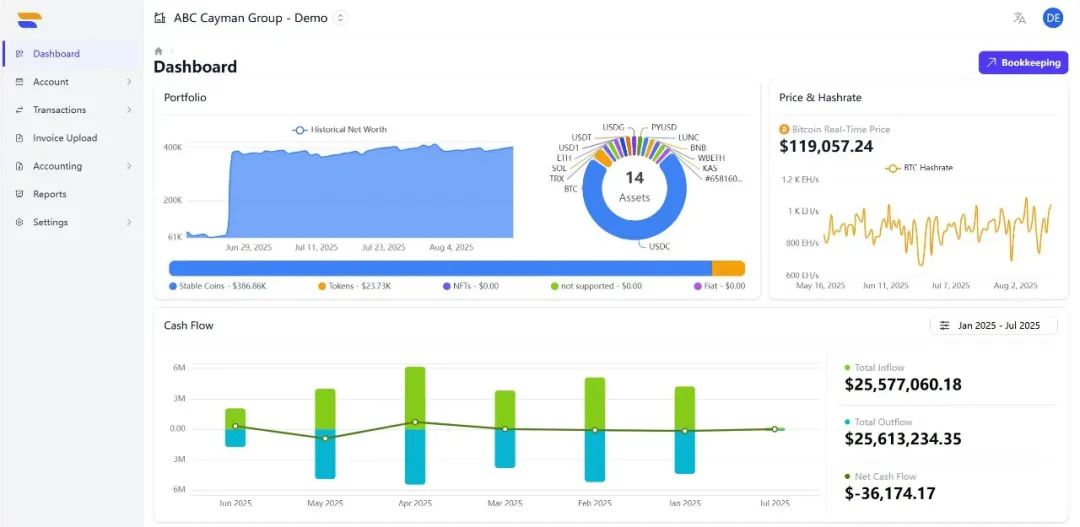This screenshot has height=527, width=1080.
Task: Click the home breadcrumb icon
Action: 158,50
